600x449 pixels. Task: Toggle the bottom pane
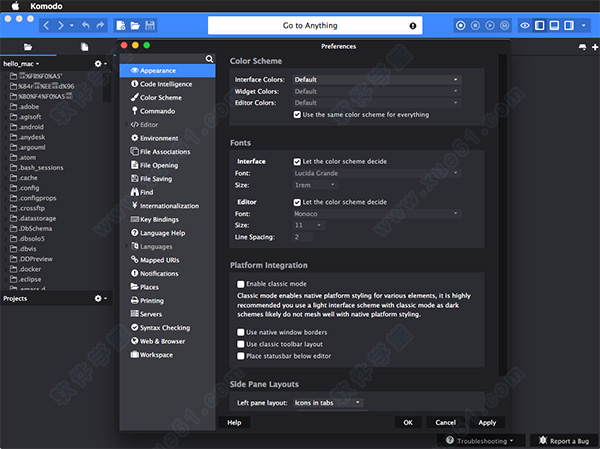pyautogui.click(x=554, y=26)
